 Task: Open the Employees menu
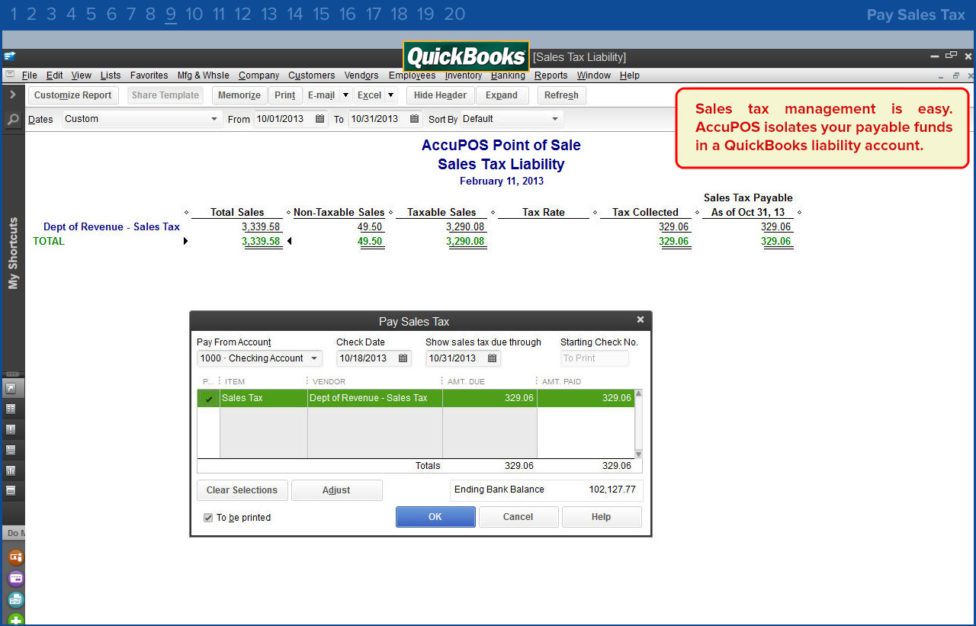412,75
